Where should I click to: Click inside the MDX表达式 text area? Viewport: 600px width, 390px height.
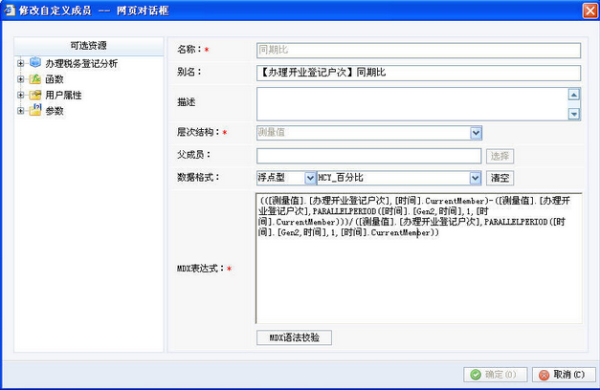(x=419, y=258)
